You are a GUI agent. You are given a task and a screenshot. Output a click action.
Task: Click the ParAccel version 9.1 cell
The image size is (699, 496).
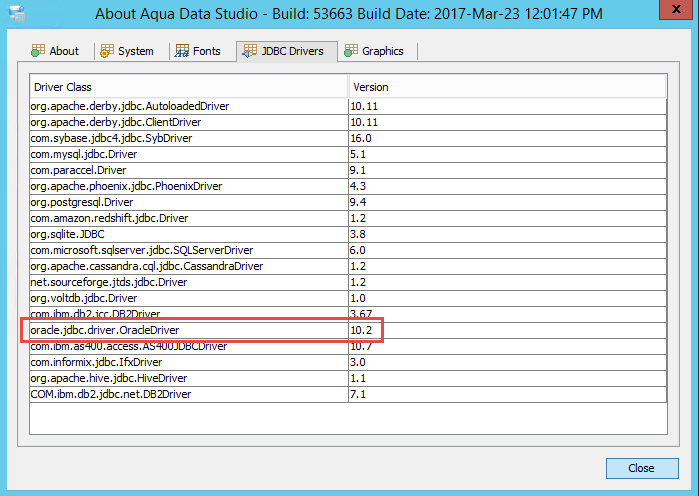point(507,170)
